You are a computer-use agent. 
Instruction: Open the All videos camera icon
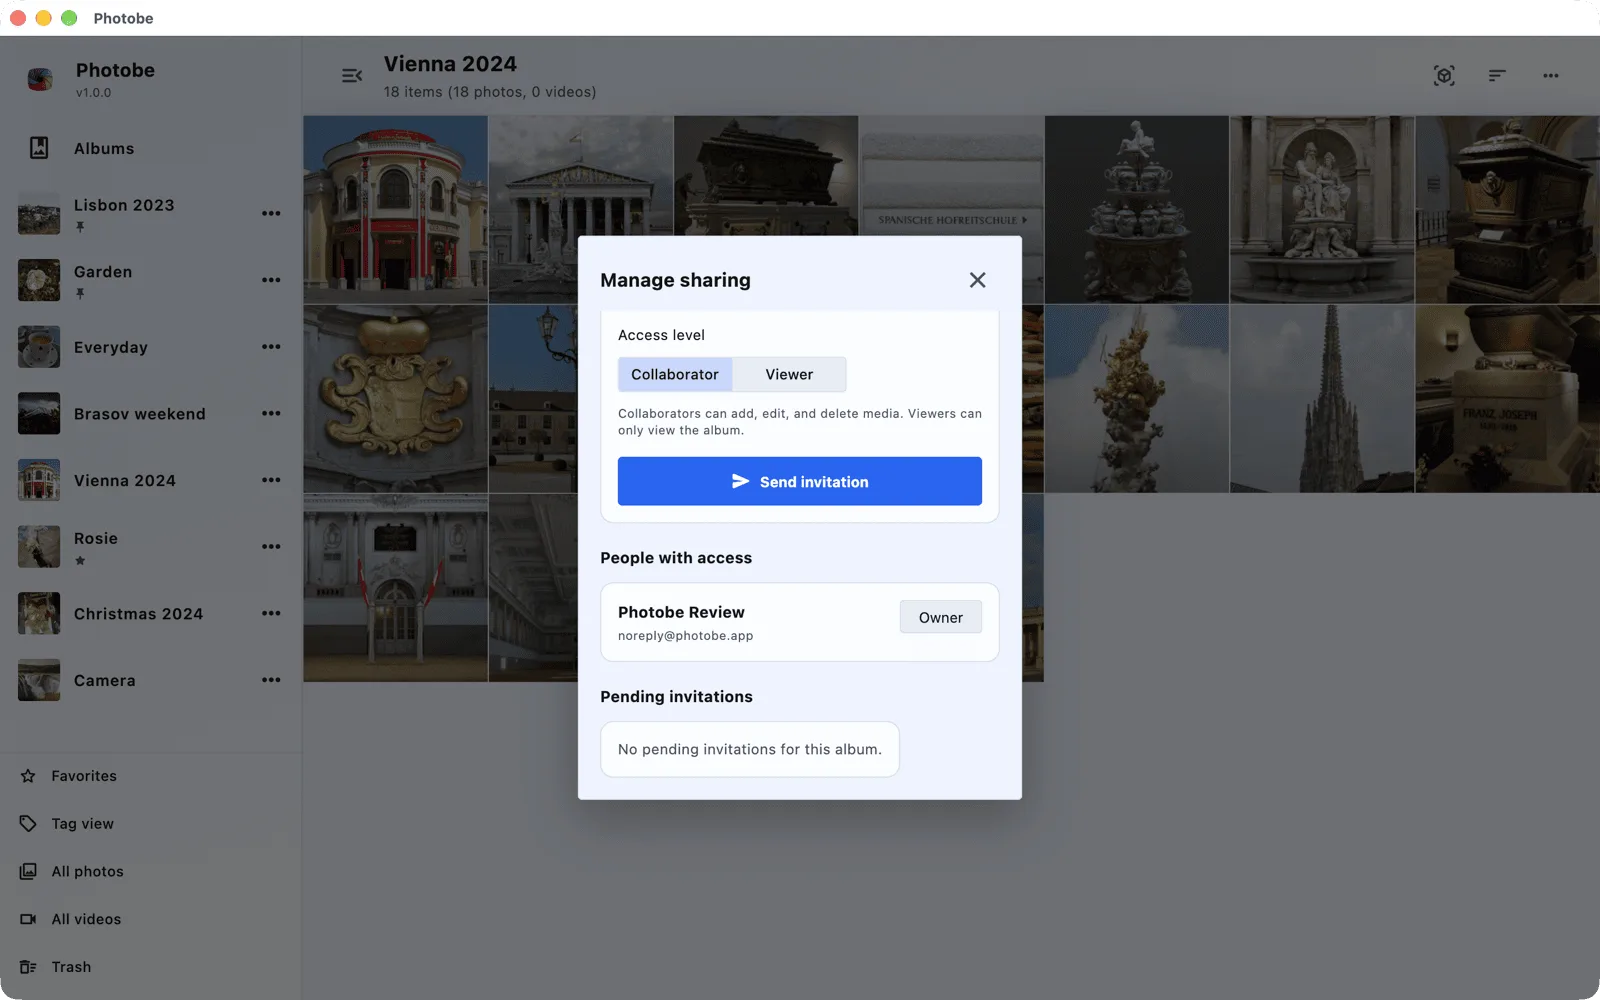(x=28, y=919)
